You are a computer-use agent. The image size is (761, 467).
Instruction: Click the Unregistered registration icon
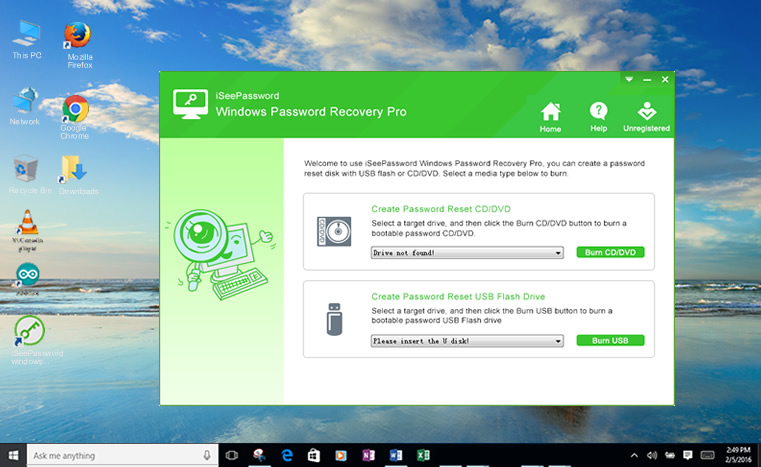(x=646, y=117)
